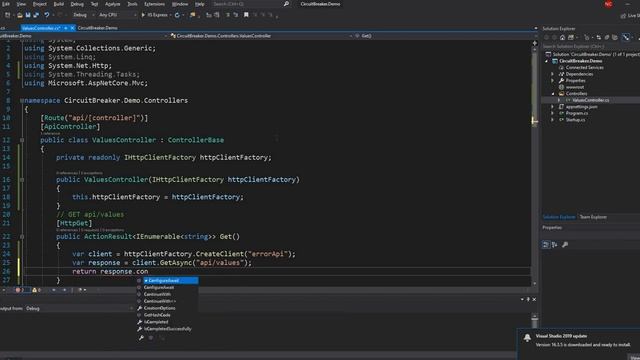Click the notification bell icon
Viewport: 640px width, 360px height.
(x=527, y=338)
